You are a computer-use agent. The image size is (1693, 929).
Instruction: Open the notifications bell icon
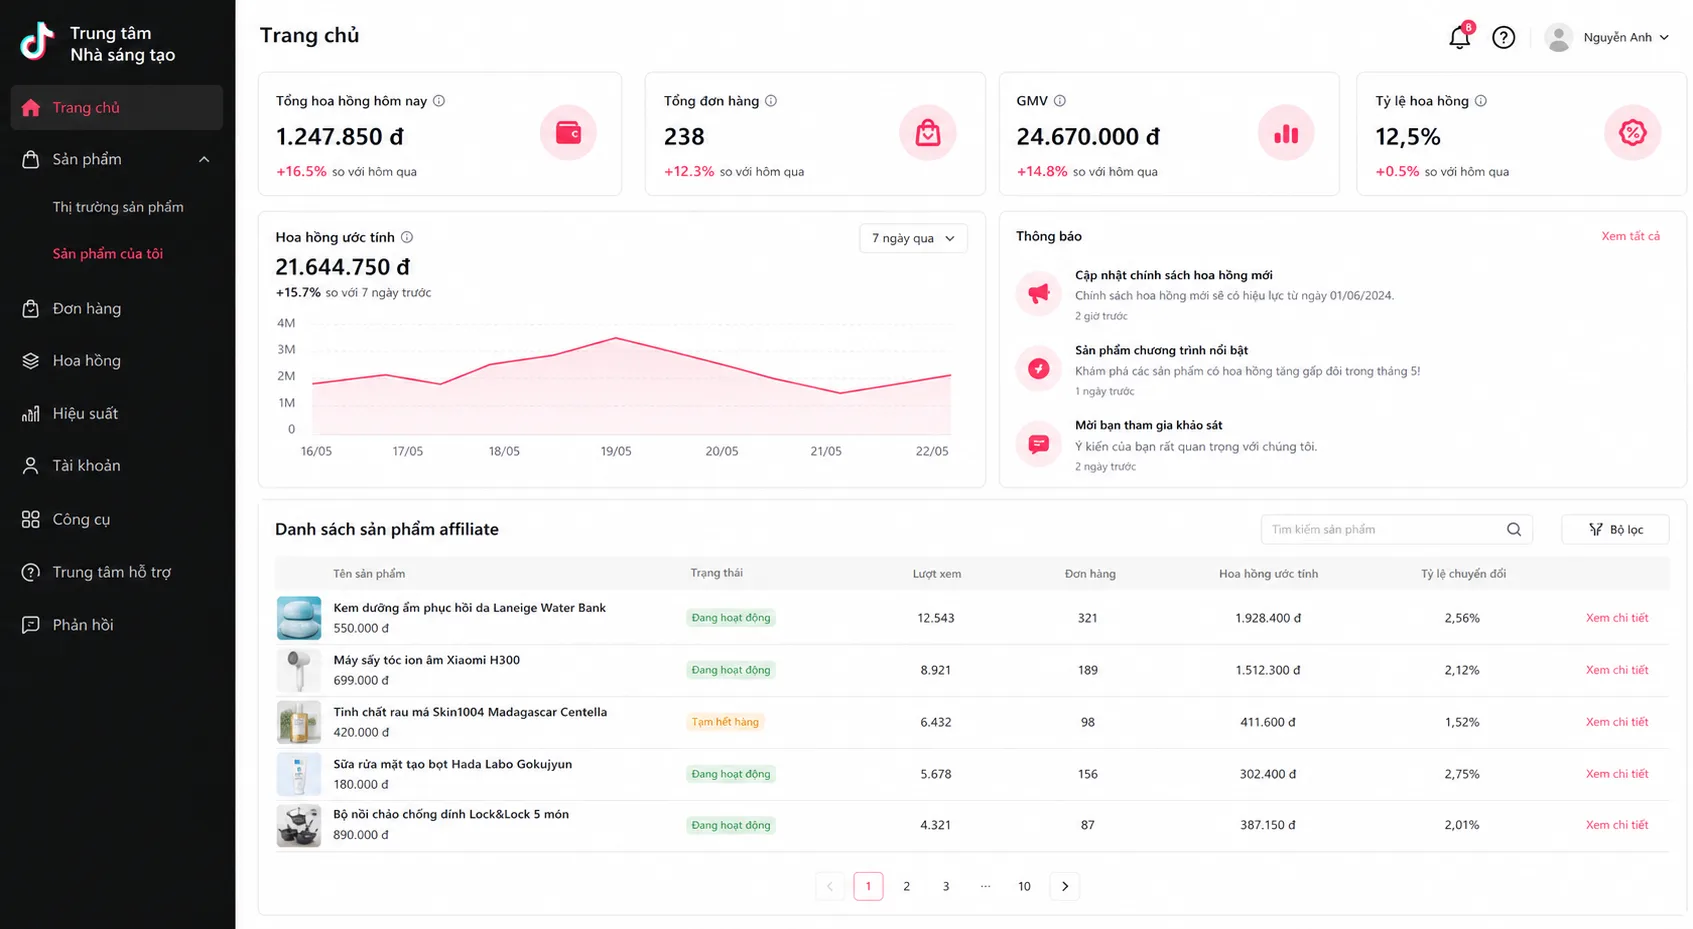pyautogui.click(x=1460, y=37)
